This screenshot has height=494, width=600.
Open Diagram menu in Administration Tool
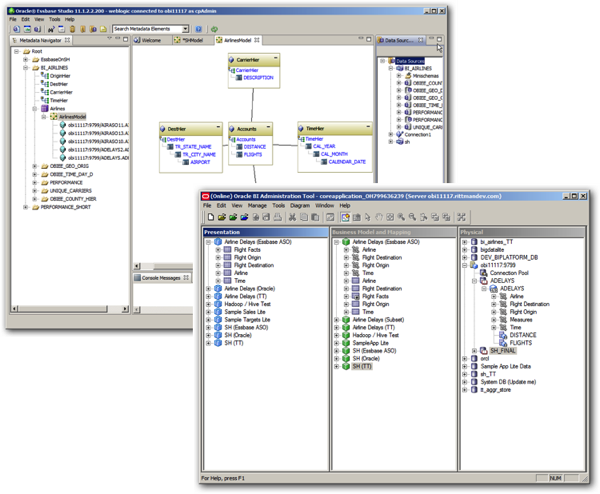(x=300, y=205)
